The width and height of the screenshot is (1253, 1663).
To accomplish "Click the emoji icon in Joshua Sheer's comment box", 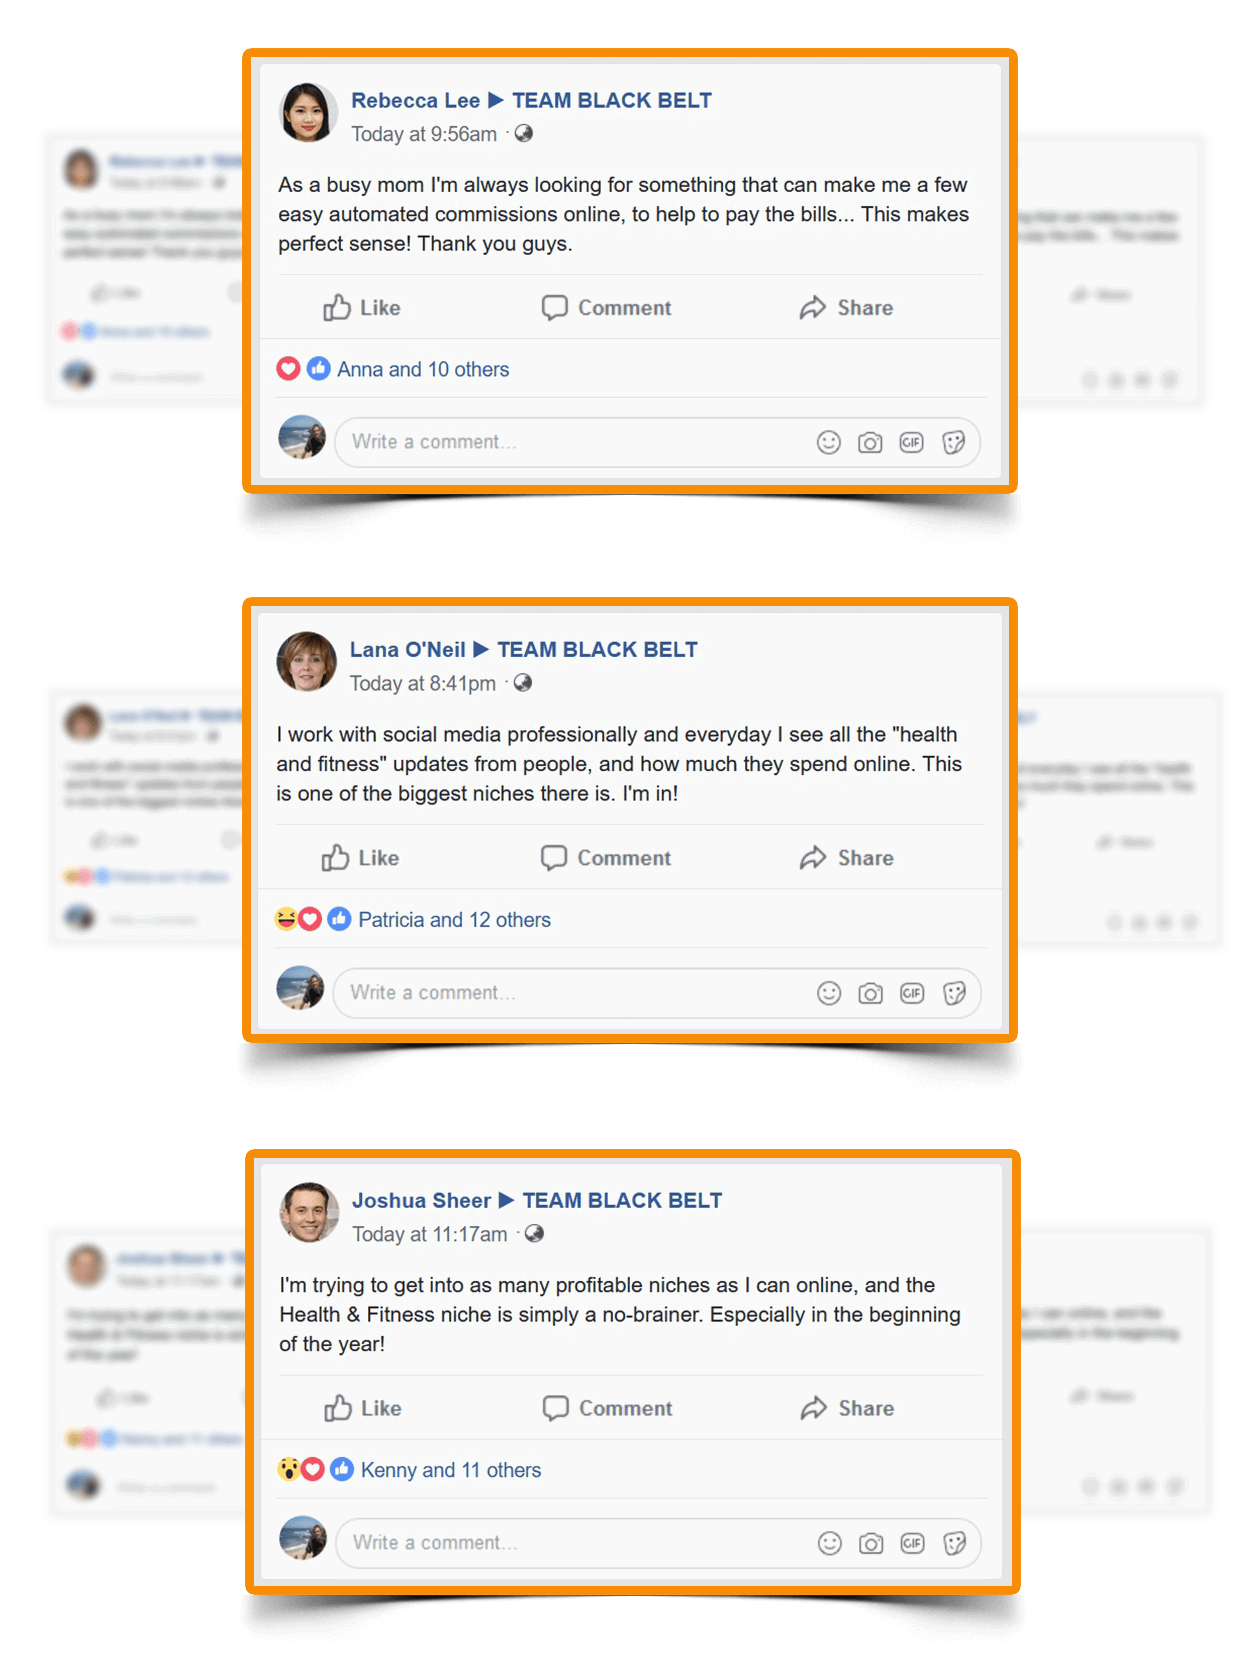I will pos(830,1543).
